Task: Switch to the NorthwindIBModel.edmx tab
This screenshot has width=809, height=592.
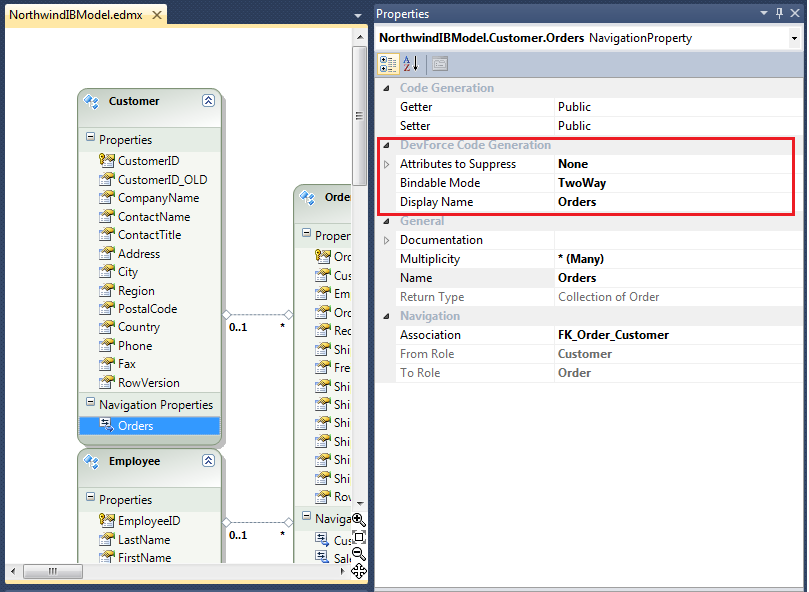Action: point(76,15)
